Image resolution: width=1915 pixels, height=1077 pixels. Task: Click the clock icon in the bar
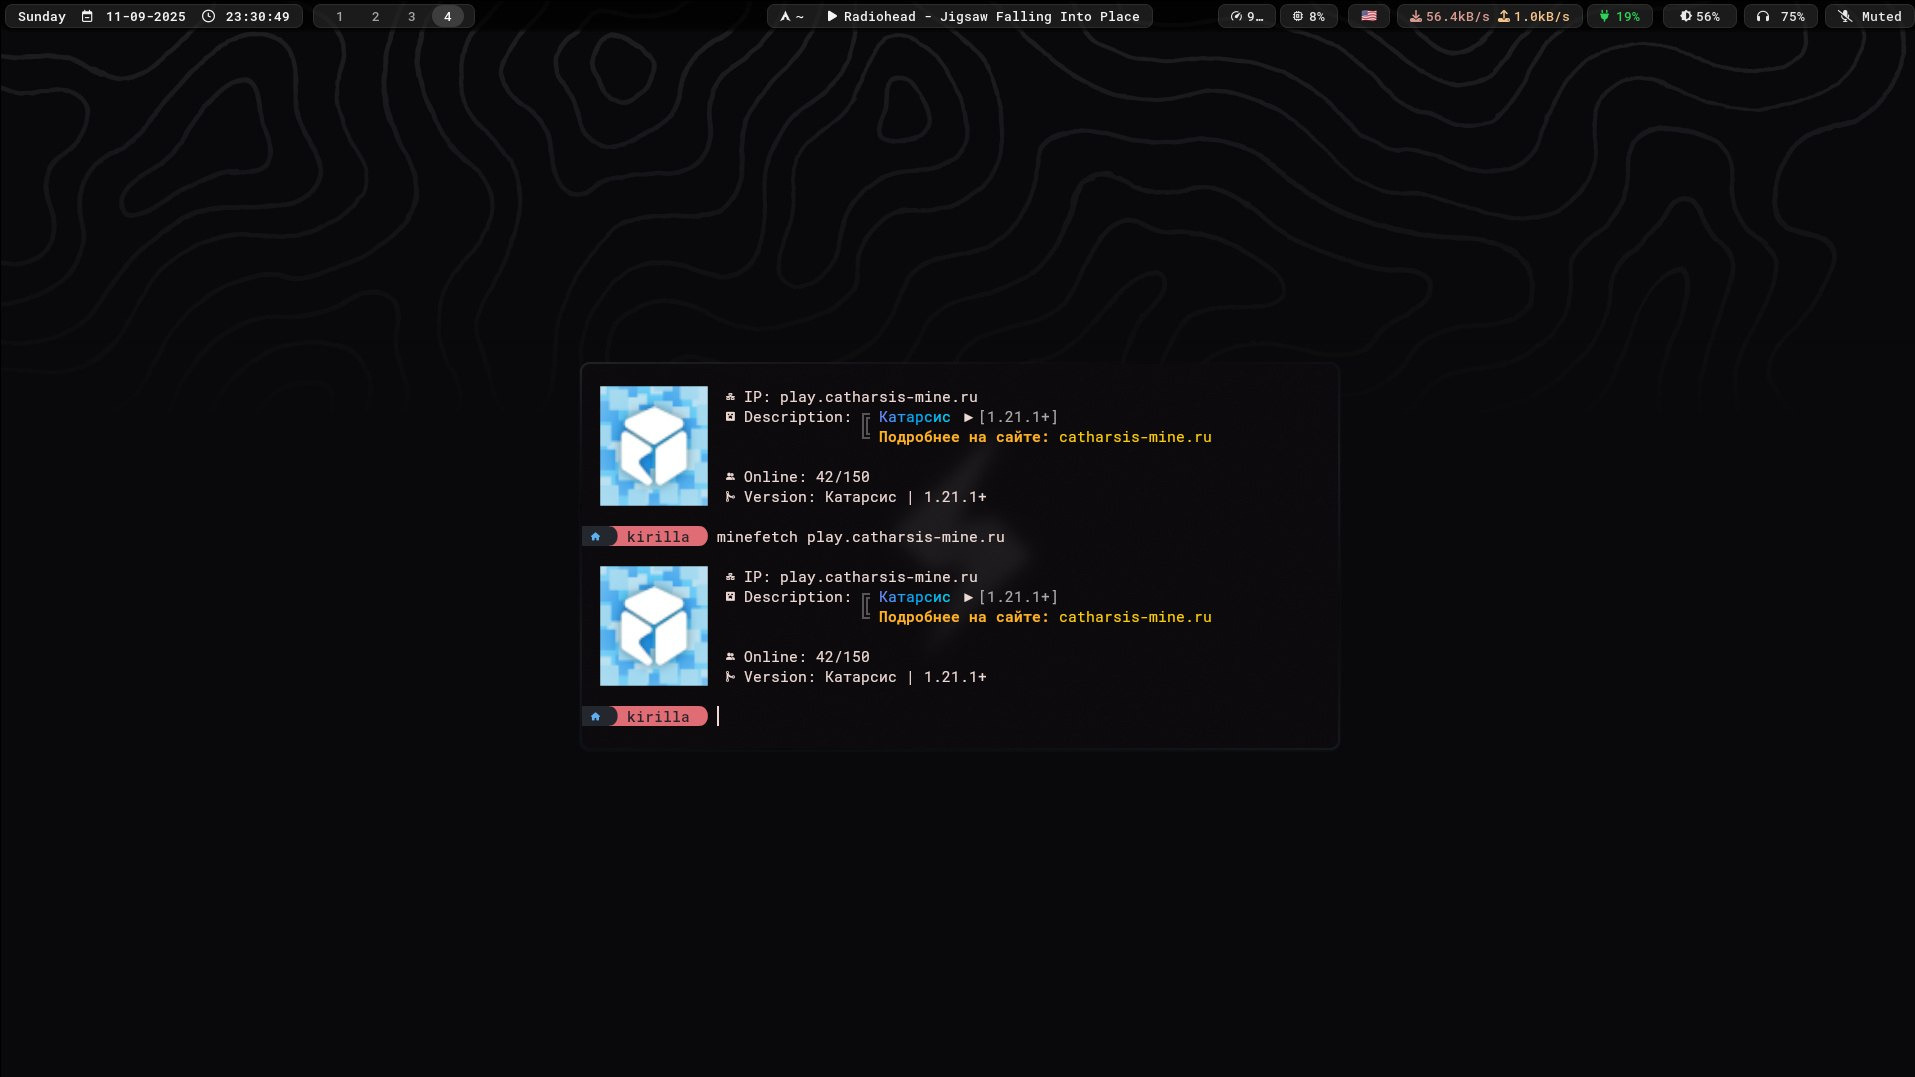pyautogui.click(x=208, y=16)
